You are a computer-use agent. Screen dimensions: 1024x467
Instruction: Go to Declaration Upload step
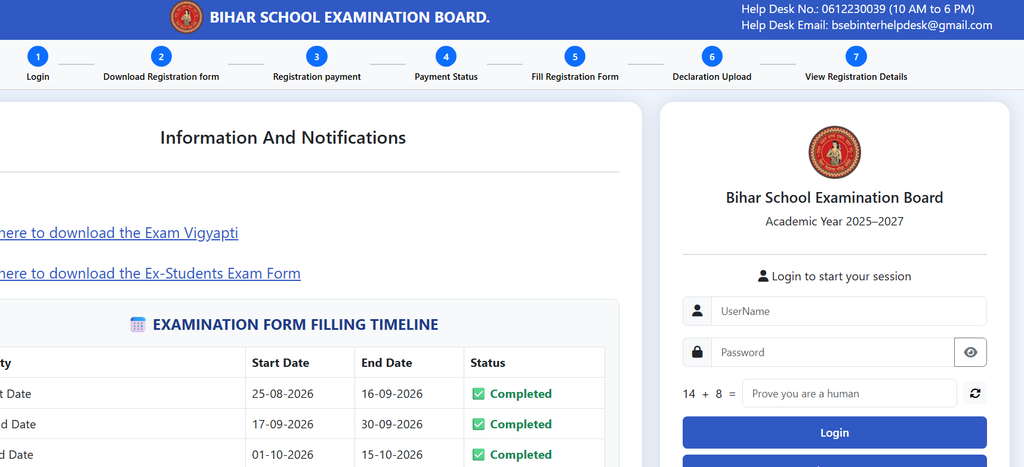tap(712, 77)
